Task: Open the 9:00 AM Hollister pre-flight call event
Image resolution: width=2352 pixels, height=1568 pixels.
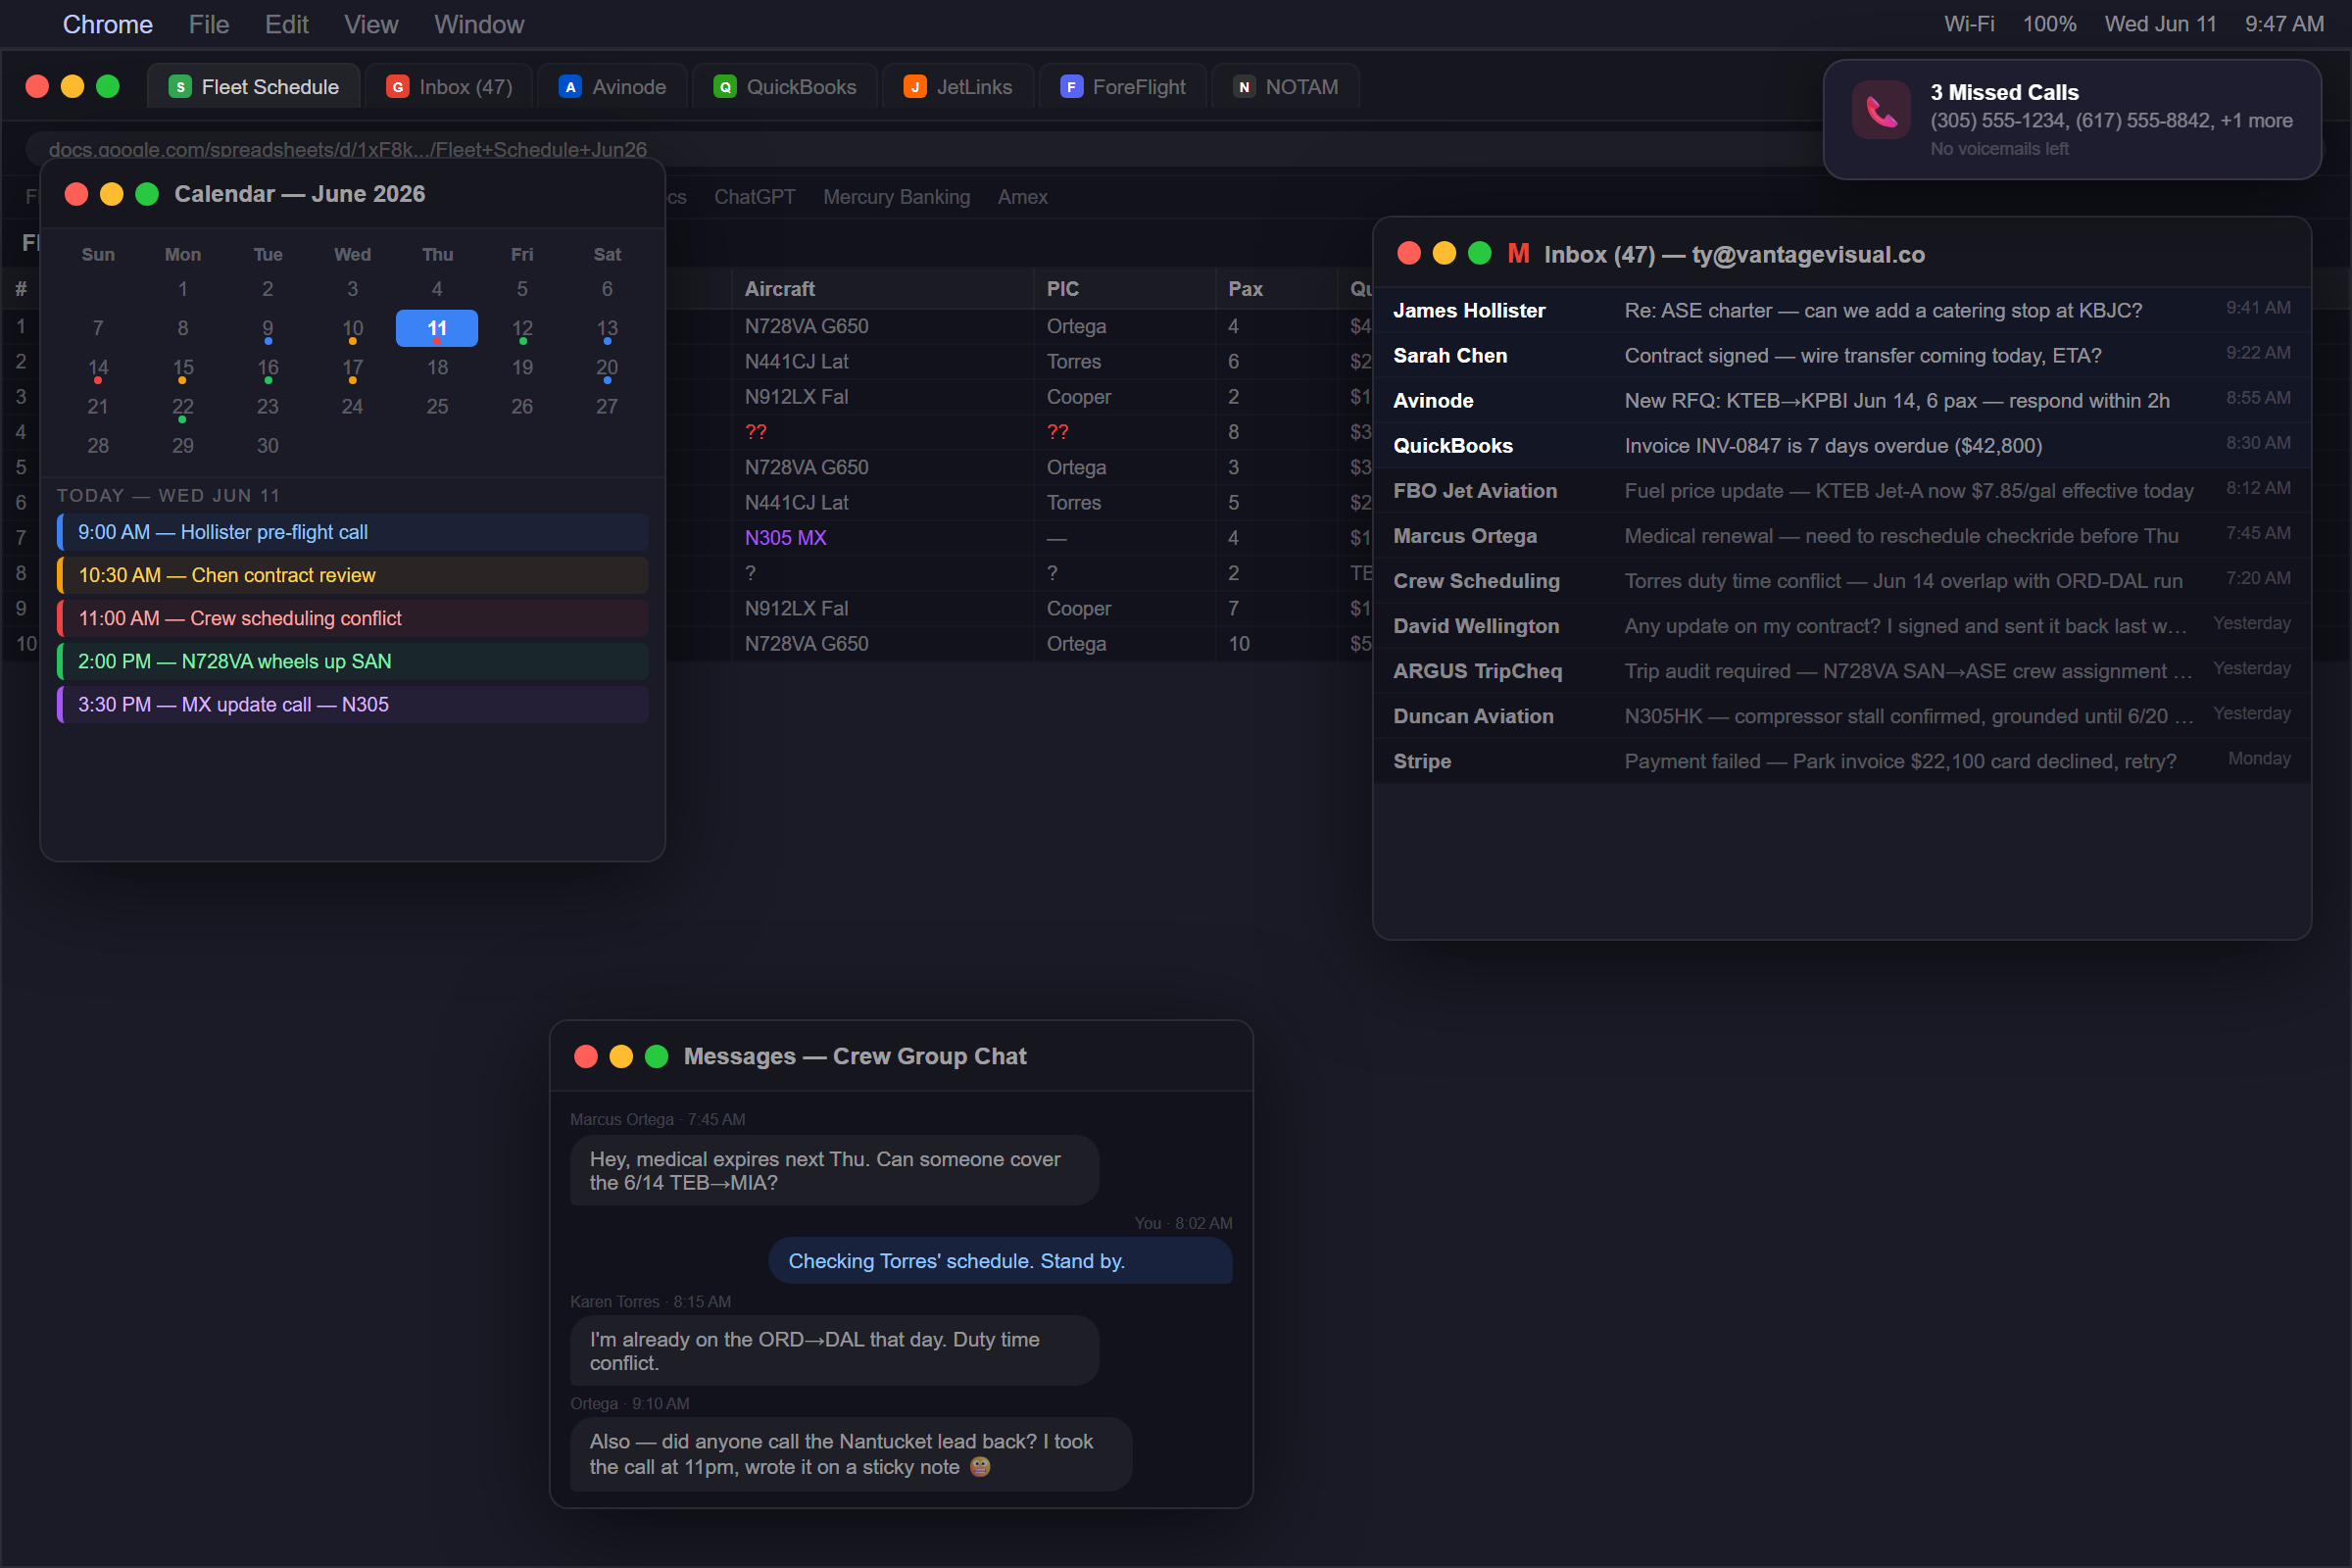Action: click(x=353, y=532)
